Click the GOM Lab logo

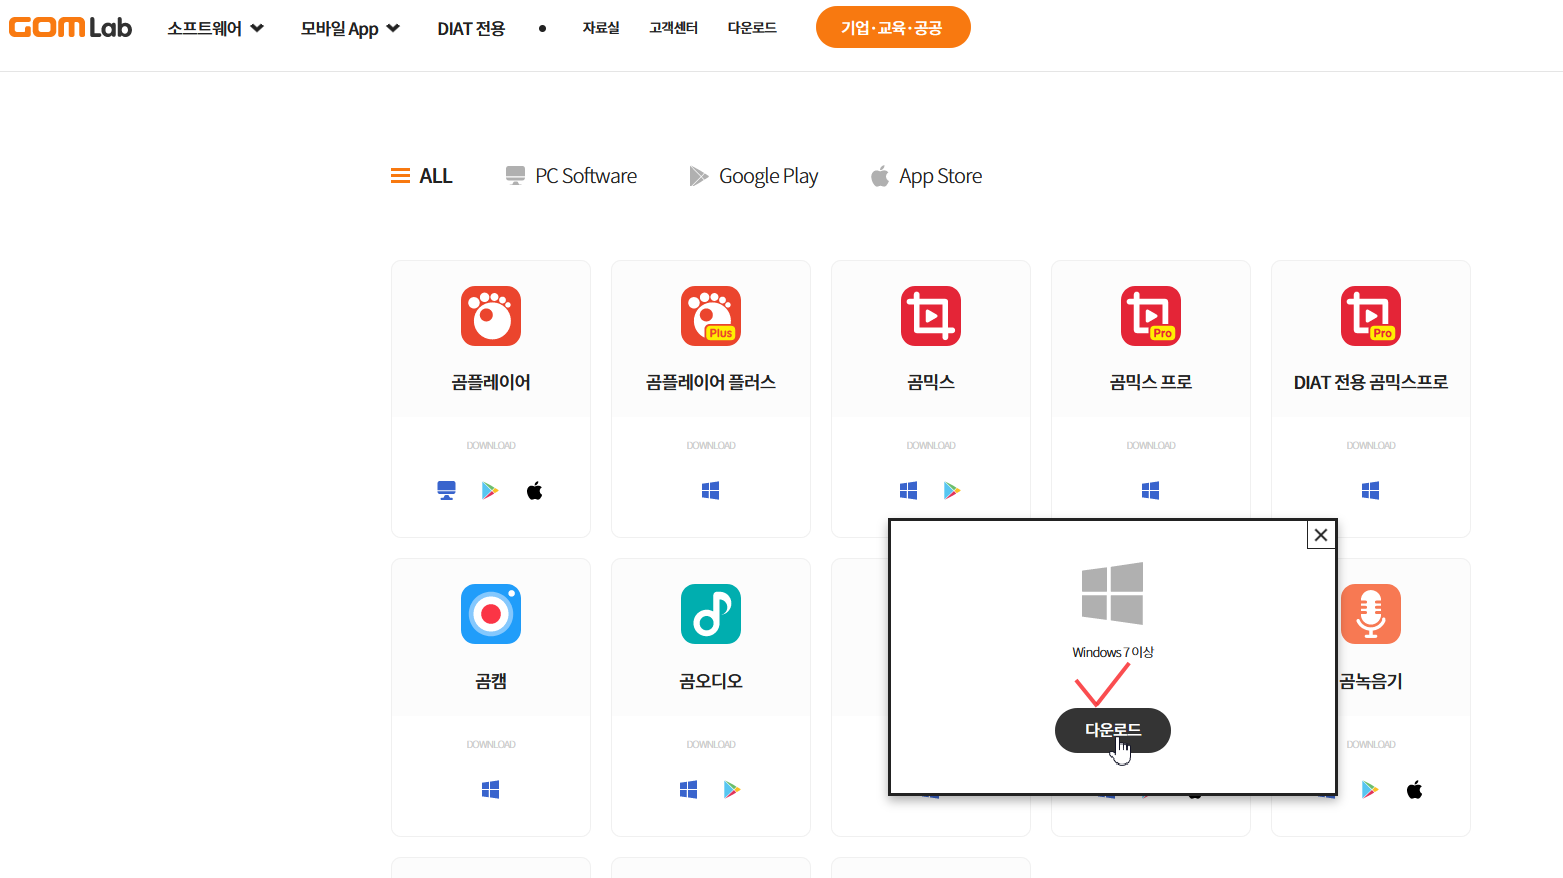click(70, 27)
